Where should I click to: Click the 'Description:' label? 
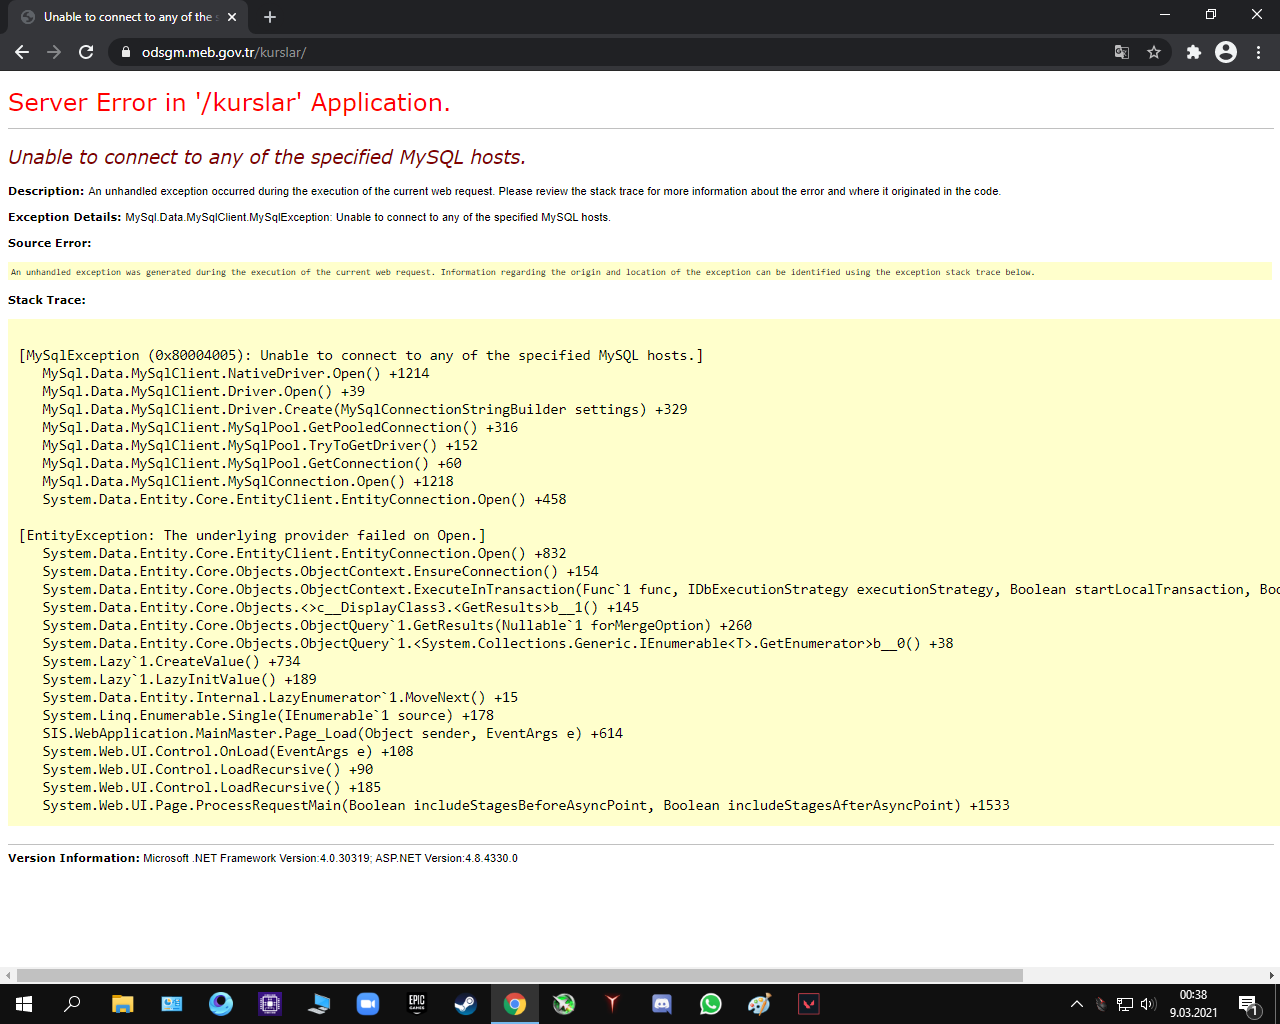point(46,191)
